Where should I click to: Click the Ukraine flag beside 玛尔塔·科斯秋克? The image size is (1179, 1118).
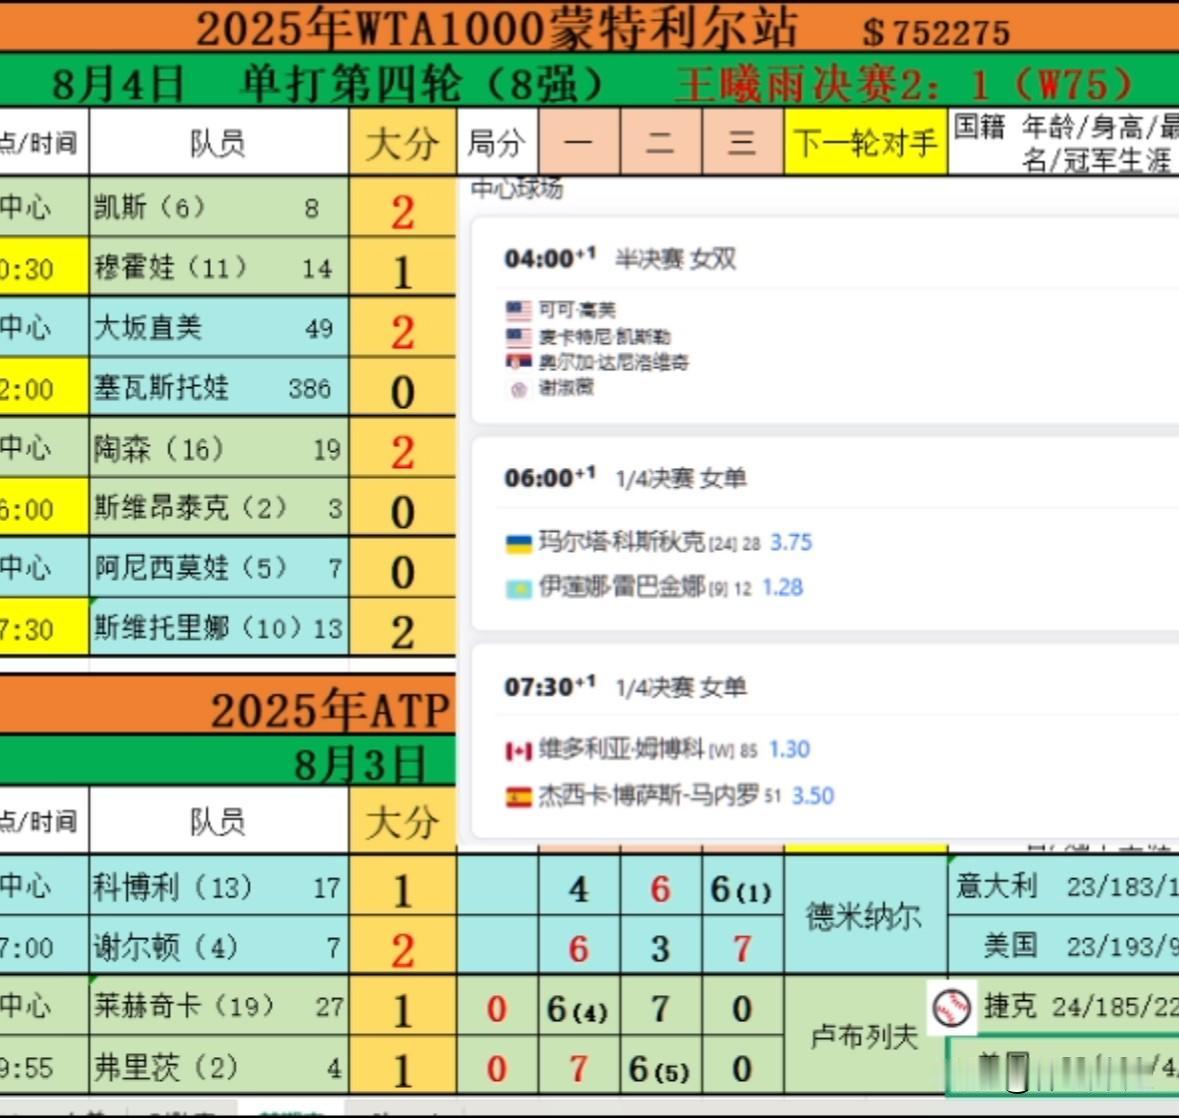518,544
